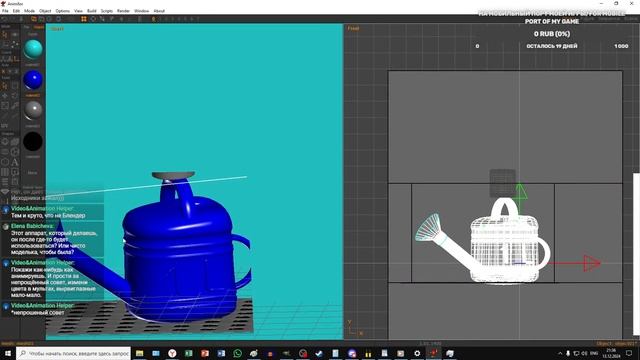
Task: Click the orange folder icon in the top toolbar
Action: pos(33,19)
